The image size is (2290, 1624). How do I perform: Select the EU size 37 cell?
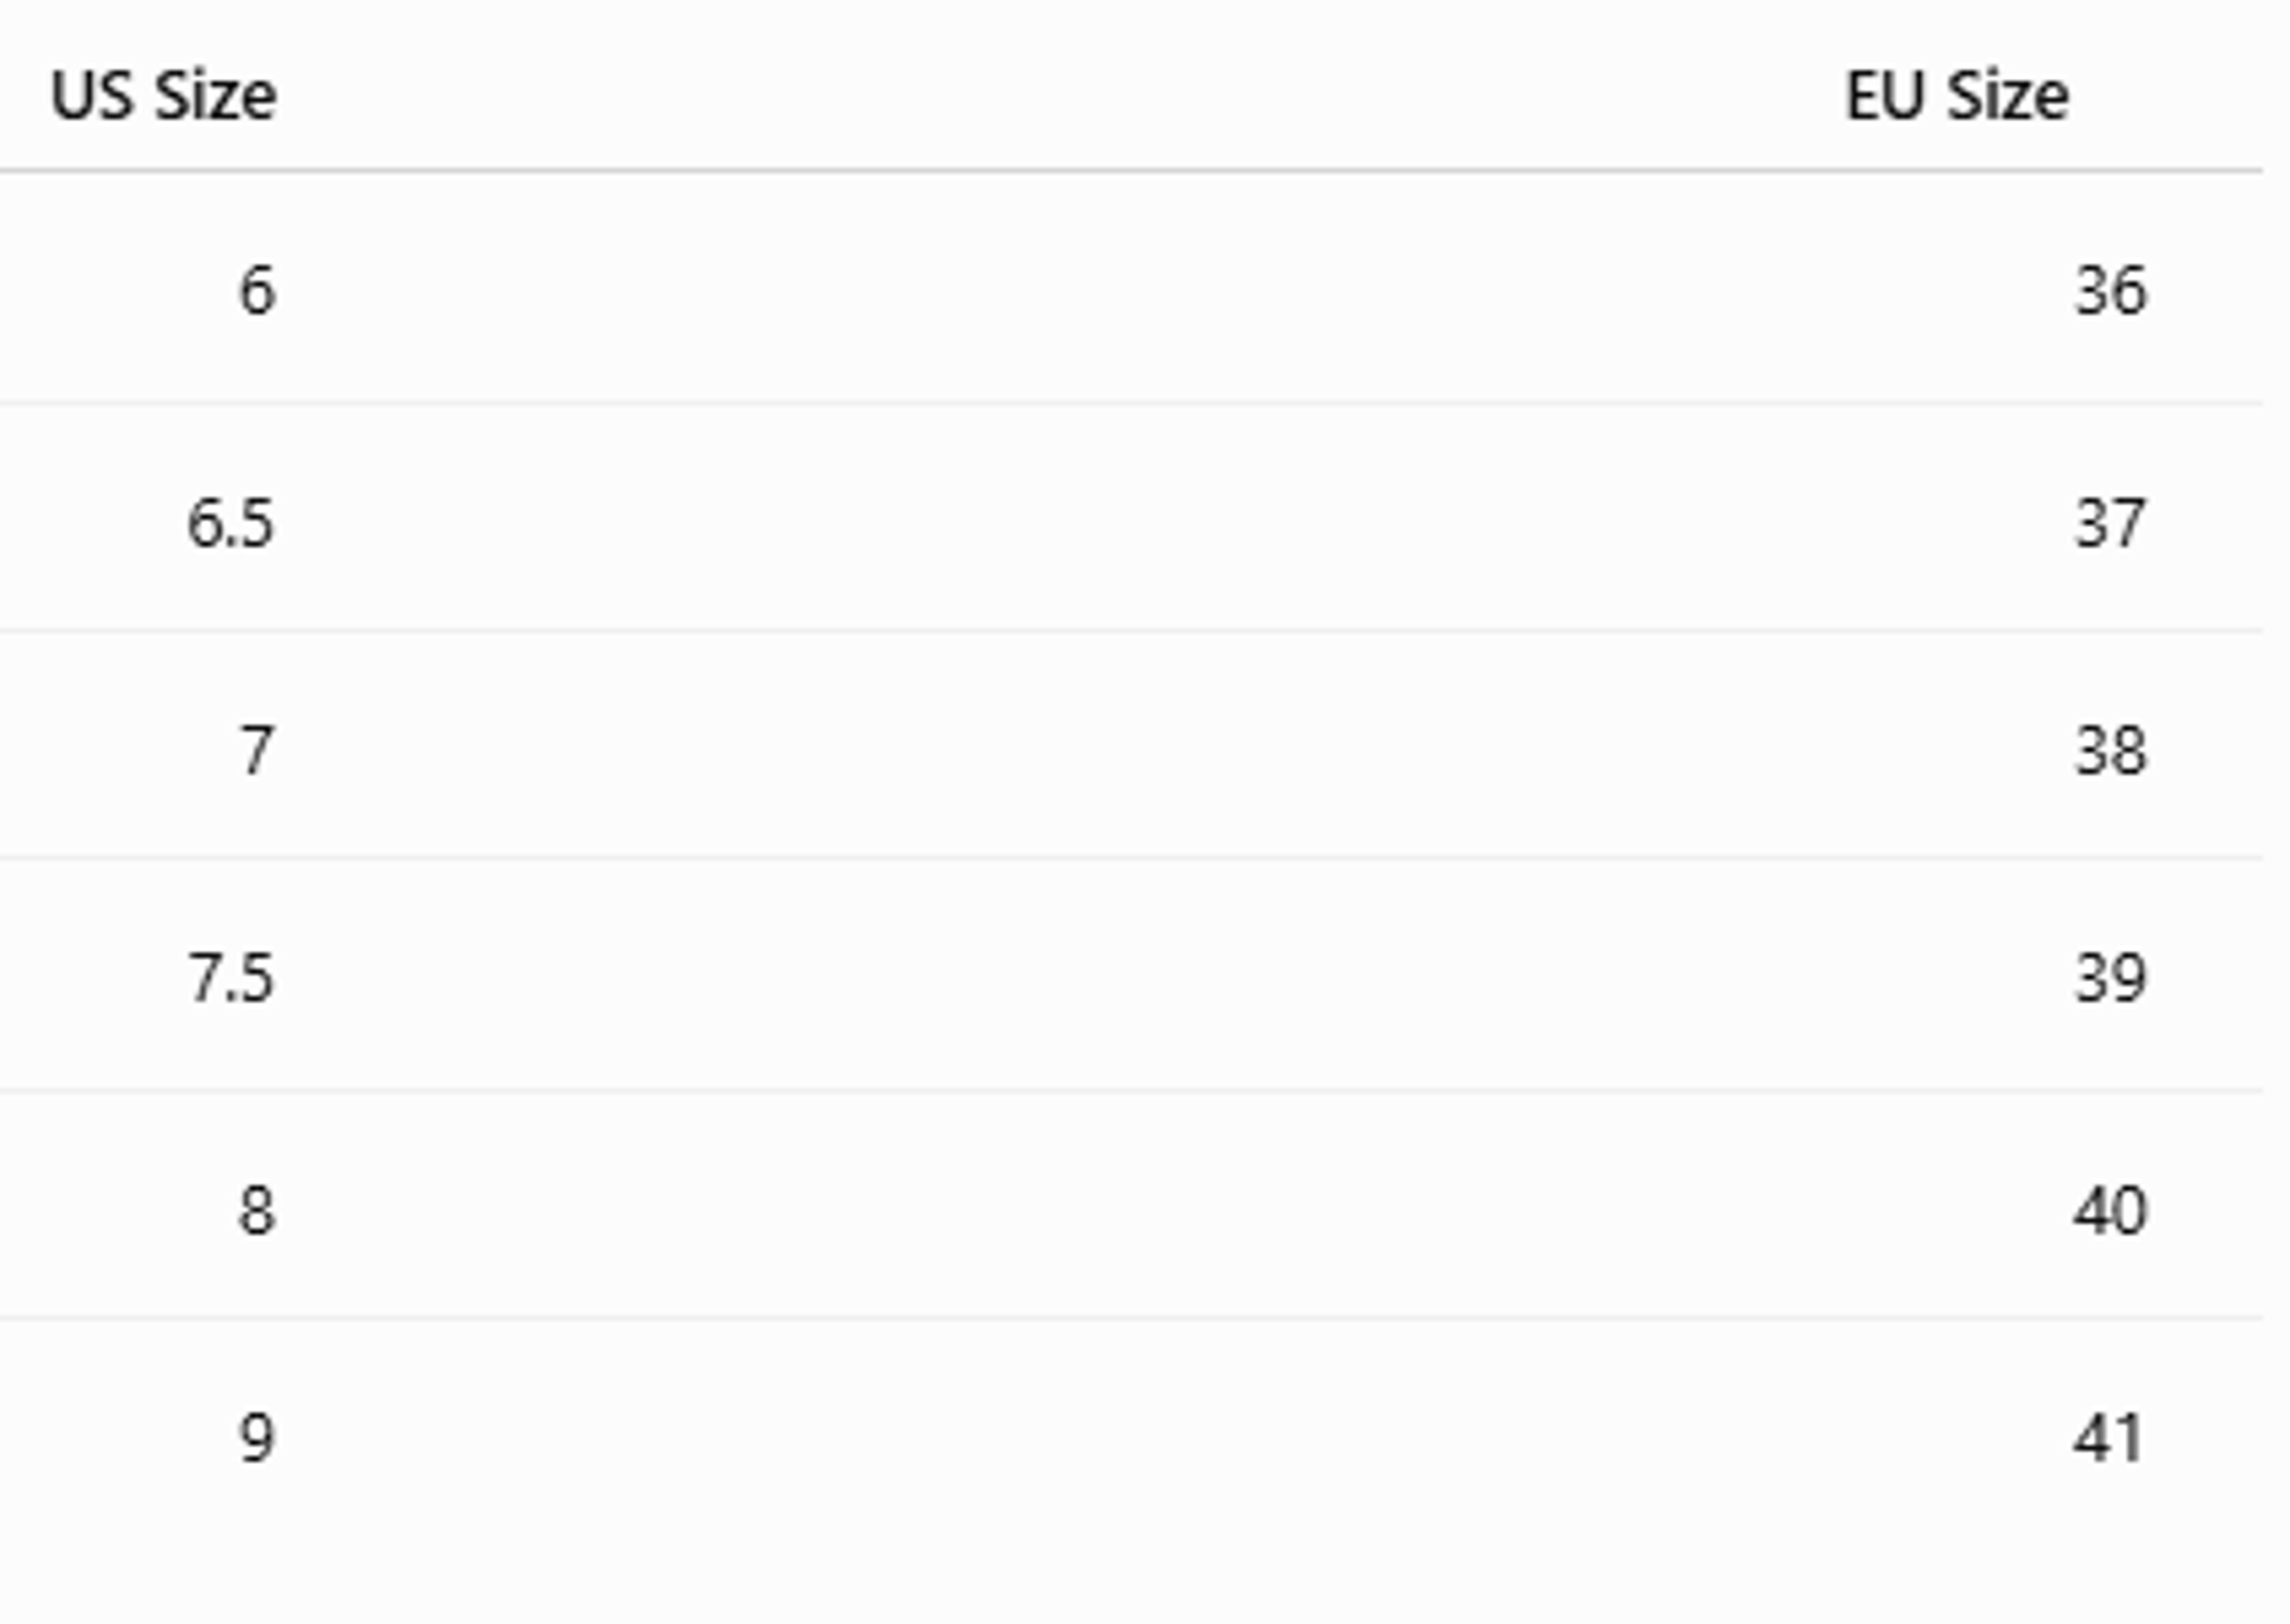tap(2110, 523)
